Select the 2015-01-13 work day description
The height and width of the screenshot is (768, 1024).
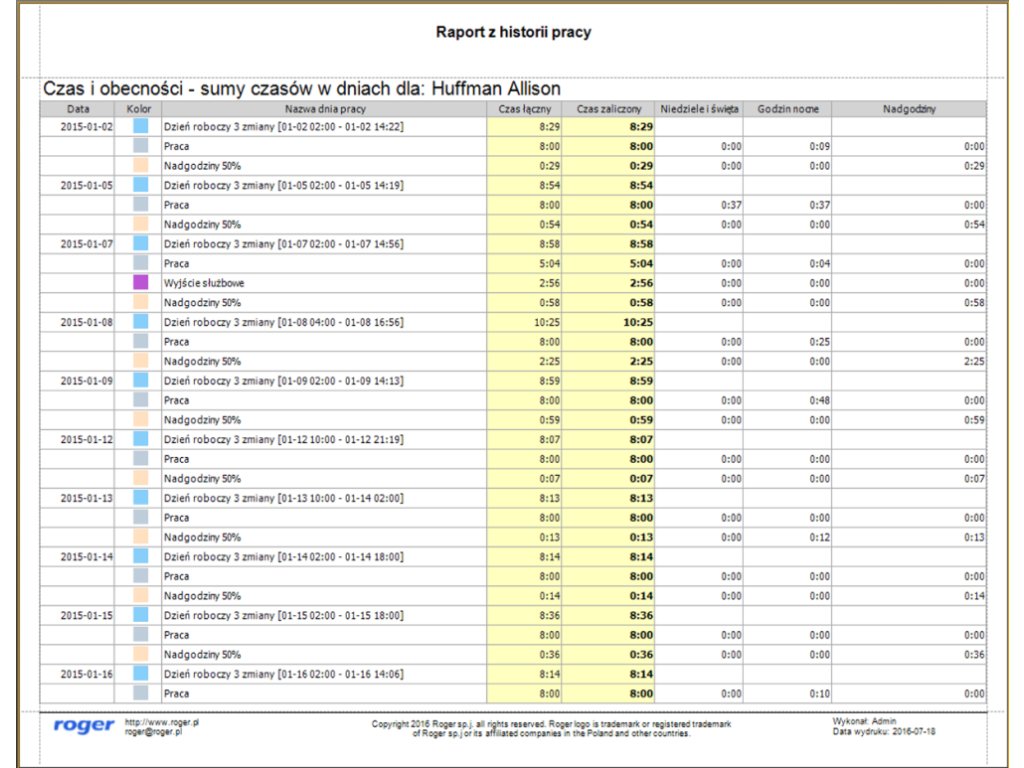(283, 498)
